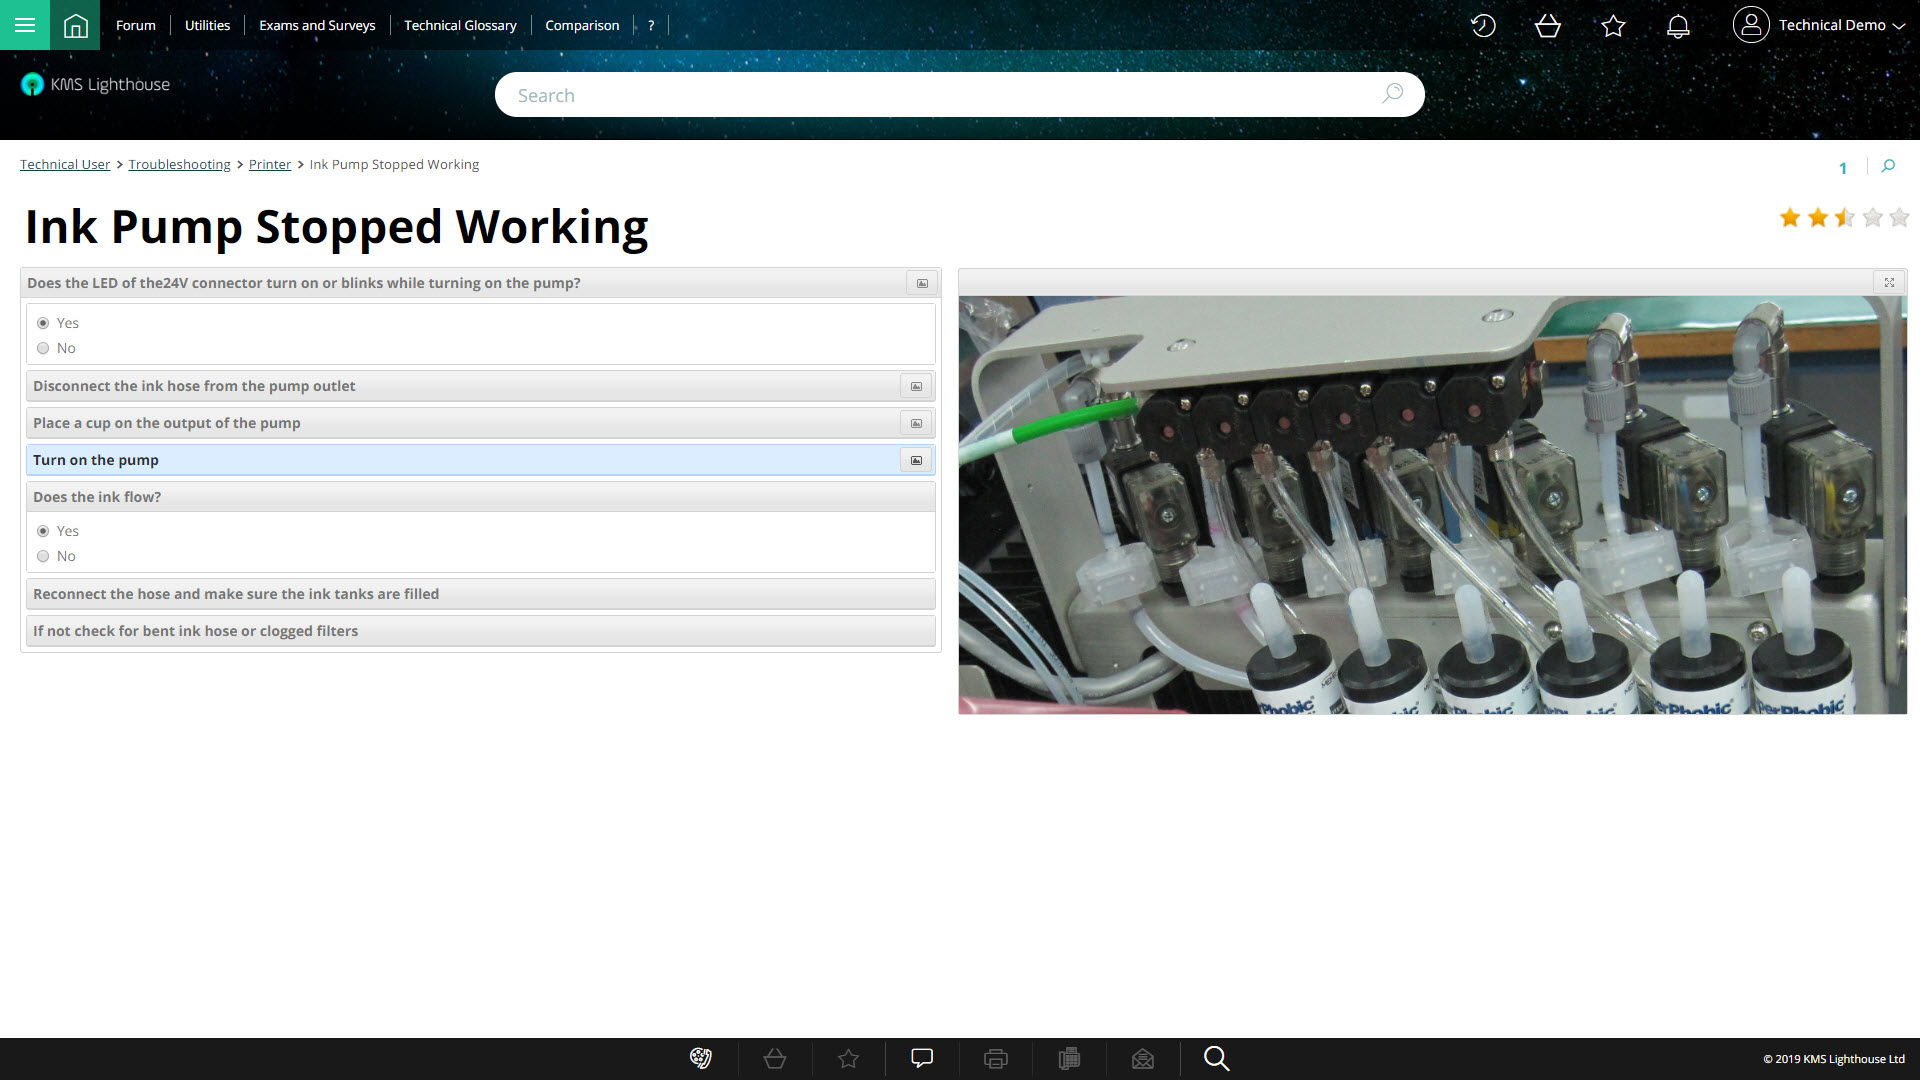Open notifications bell icon
Image resolution: width=1920 pixels, height=1080 pixels.
(1678, 26)
